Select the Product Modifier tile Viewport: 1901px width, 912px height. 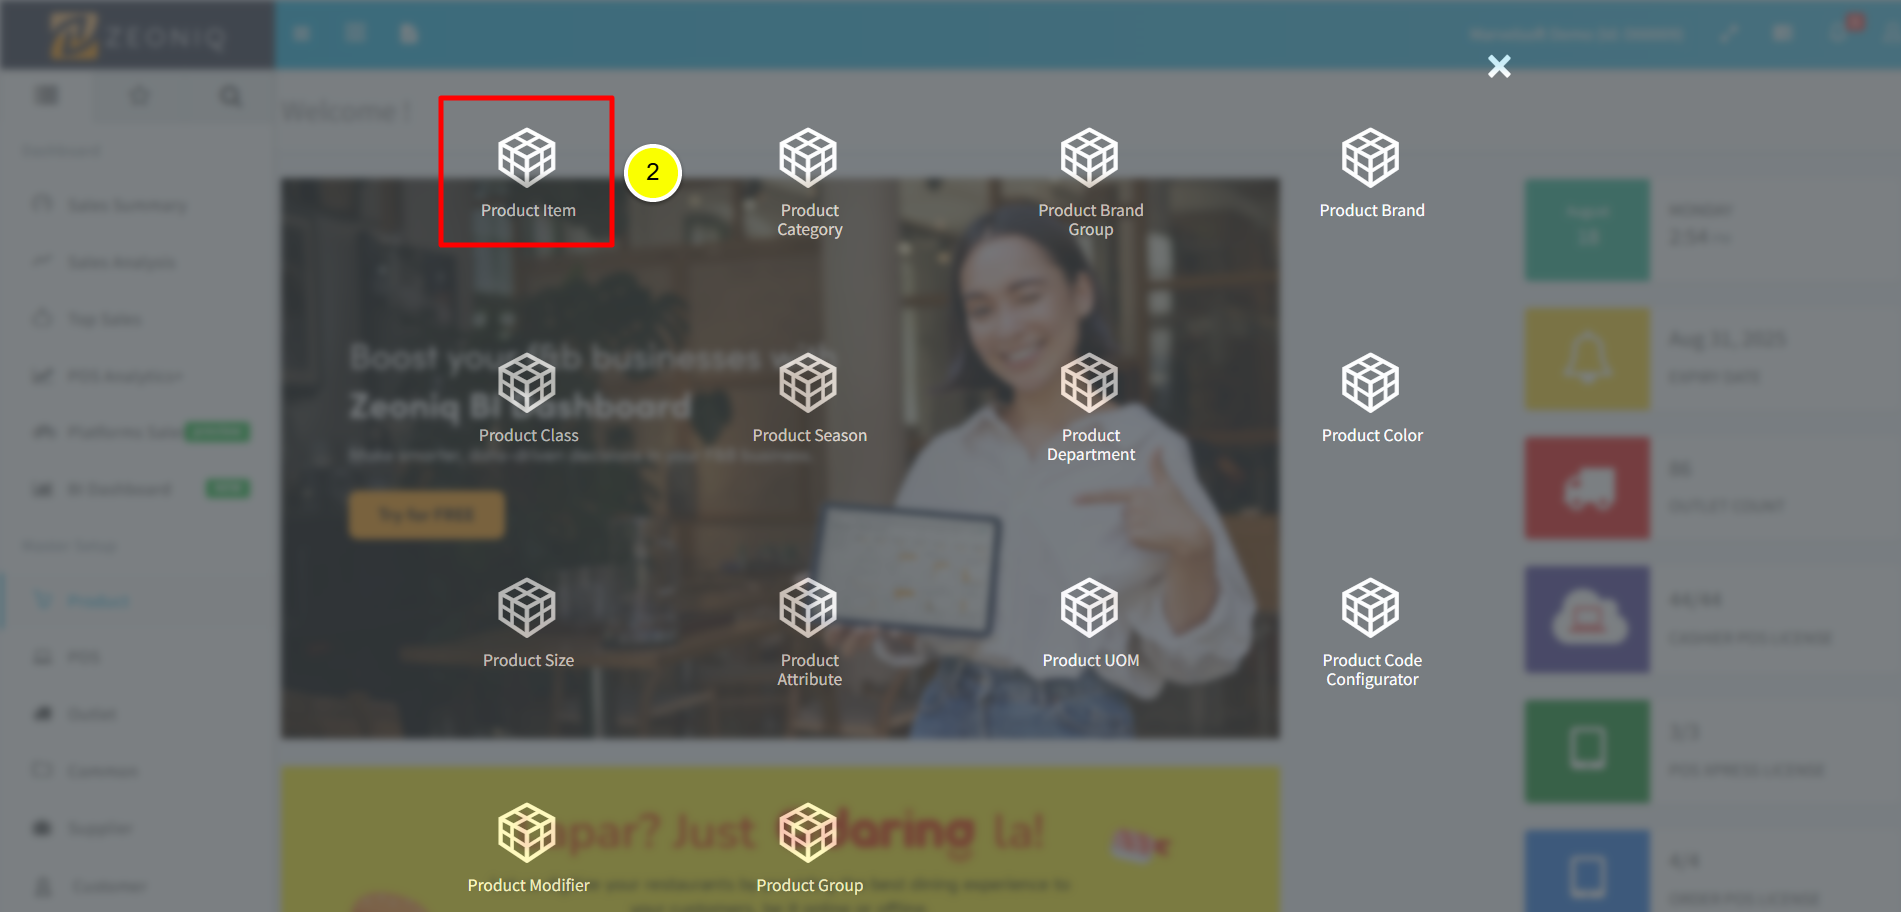528,847
